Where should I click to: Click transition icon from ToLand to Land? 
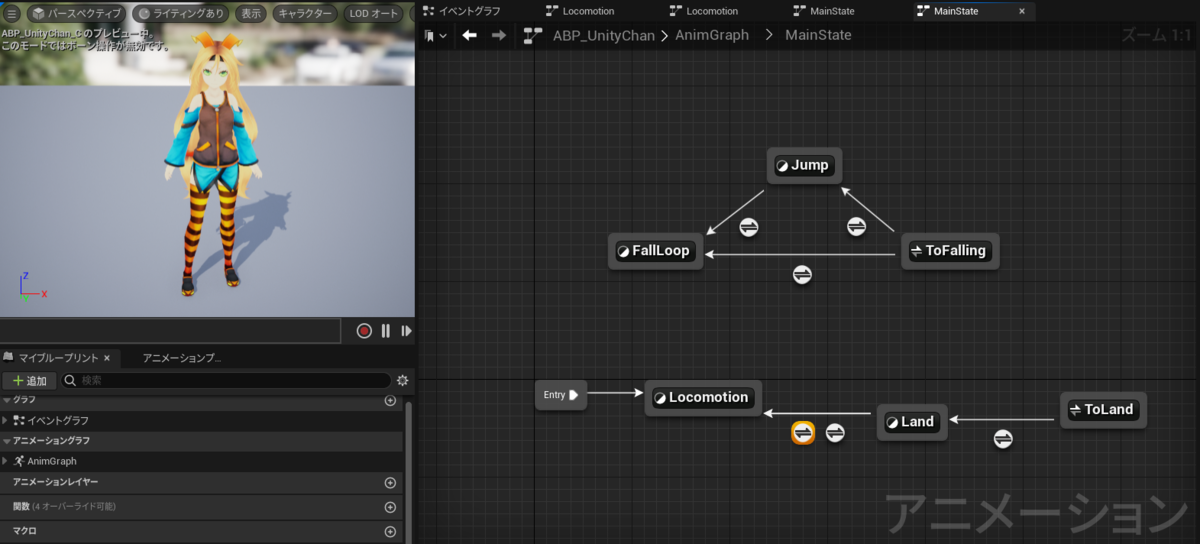point(1003,439)
